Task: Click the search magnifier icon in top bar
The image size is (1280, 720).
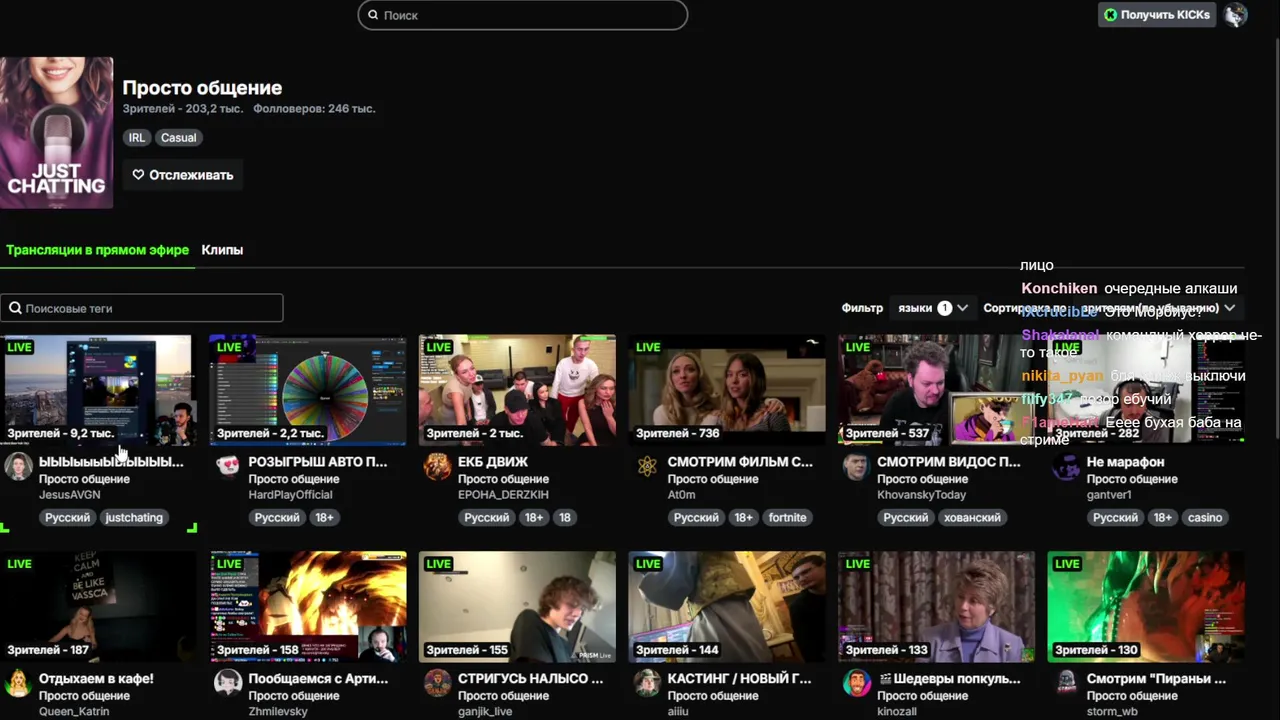Action: pos(373,15)
